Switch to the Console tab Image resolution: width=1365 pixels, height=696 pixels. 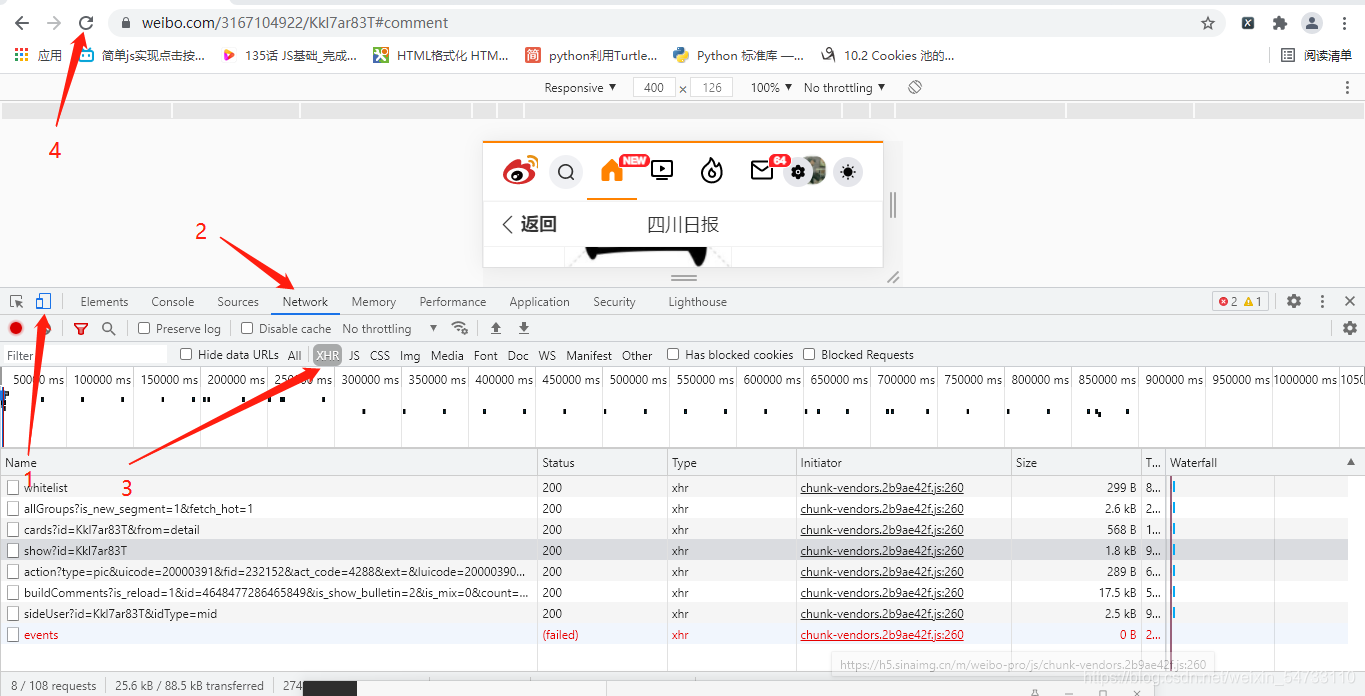click(x=173, y=301)
